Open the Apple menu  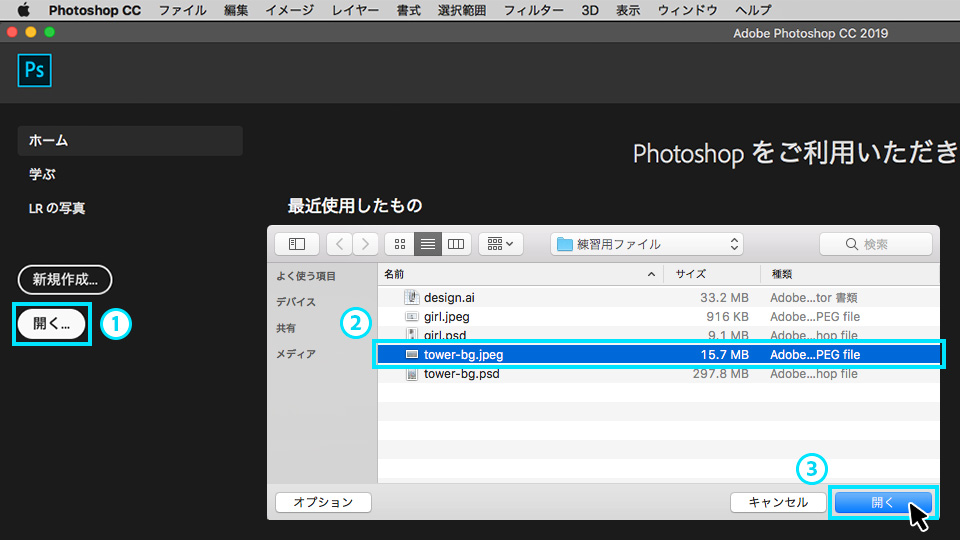(x=23, y=10)
